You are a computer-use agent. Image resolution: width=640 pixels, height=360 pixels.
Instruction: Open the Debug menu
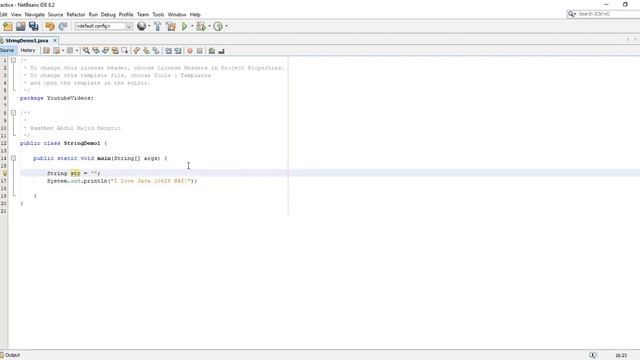coord(108,14)
